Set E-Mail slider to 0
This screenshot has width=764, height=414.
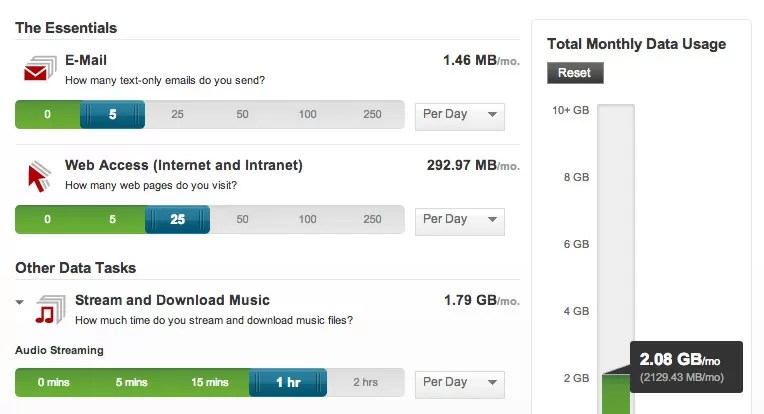point(47,114)
